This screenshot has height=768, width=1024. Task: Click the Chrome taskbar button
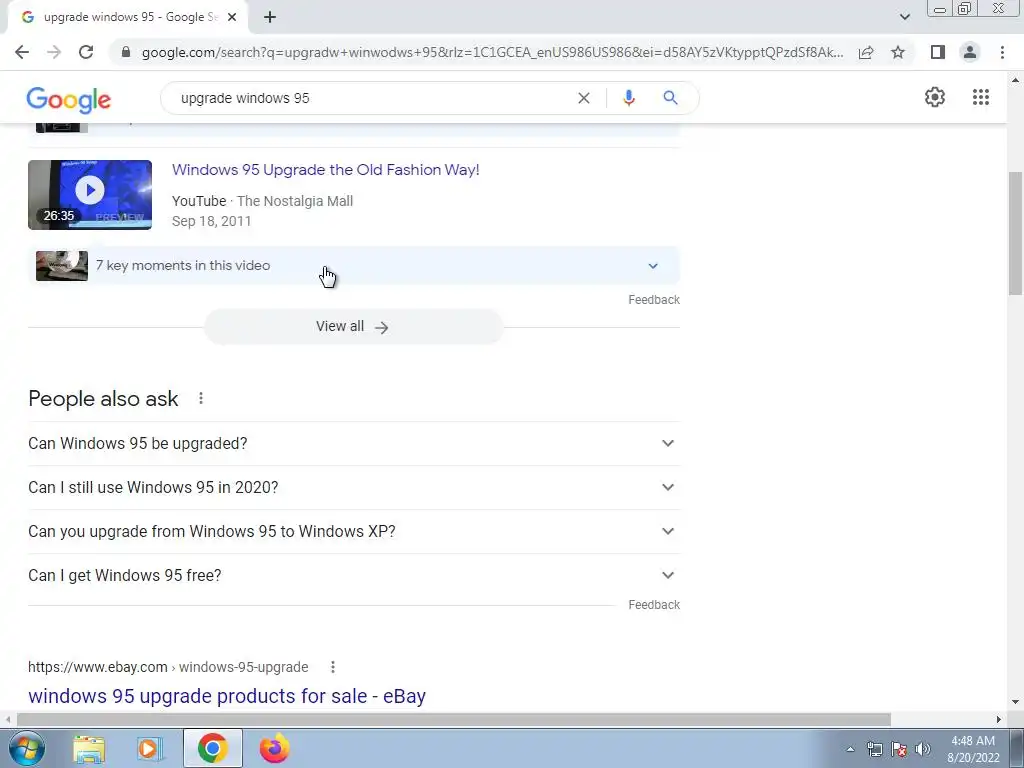point(212,748)
